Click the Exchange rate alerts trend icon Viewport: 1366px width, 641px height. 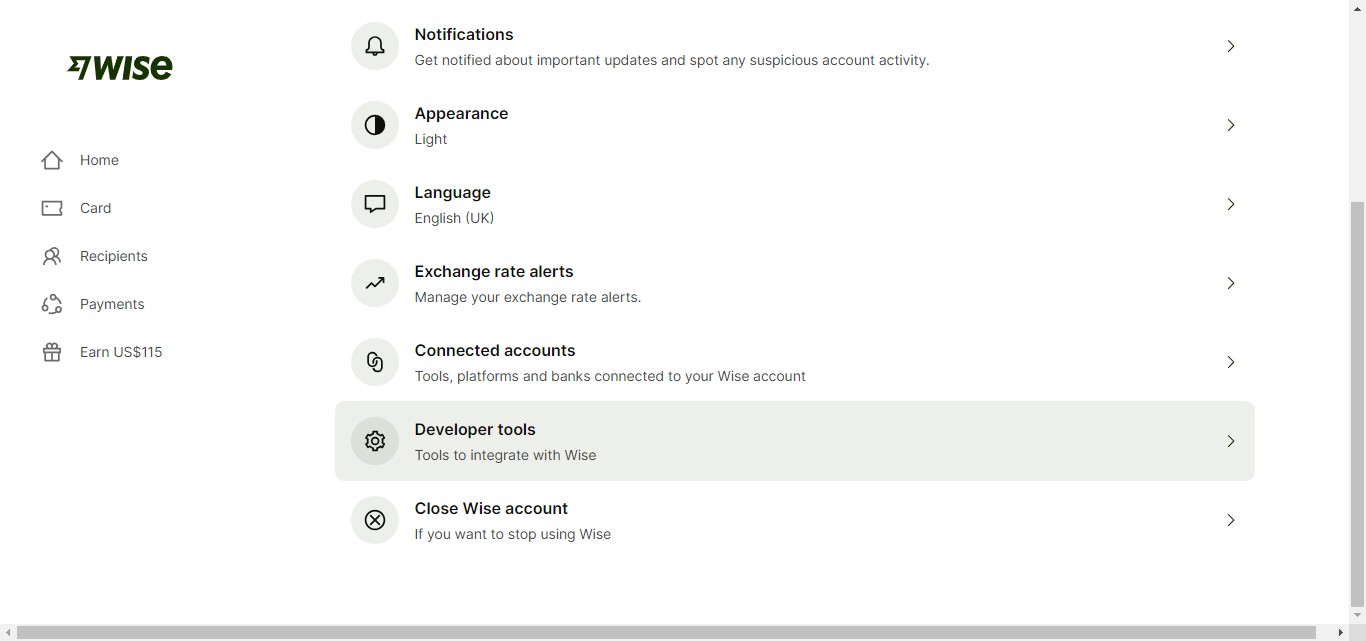[374, 283]
